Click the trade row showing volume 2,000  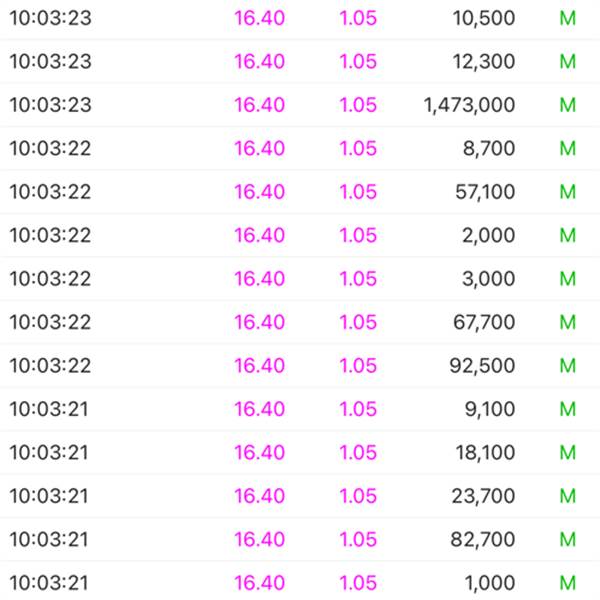click(x=300, y=235)
